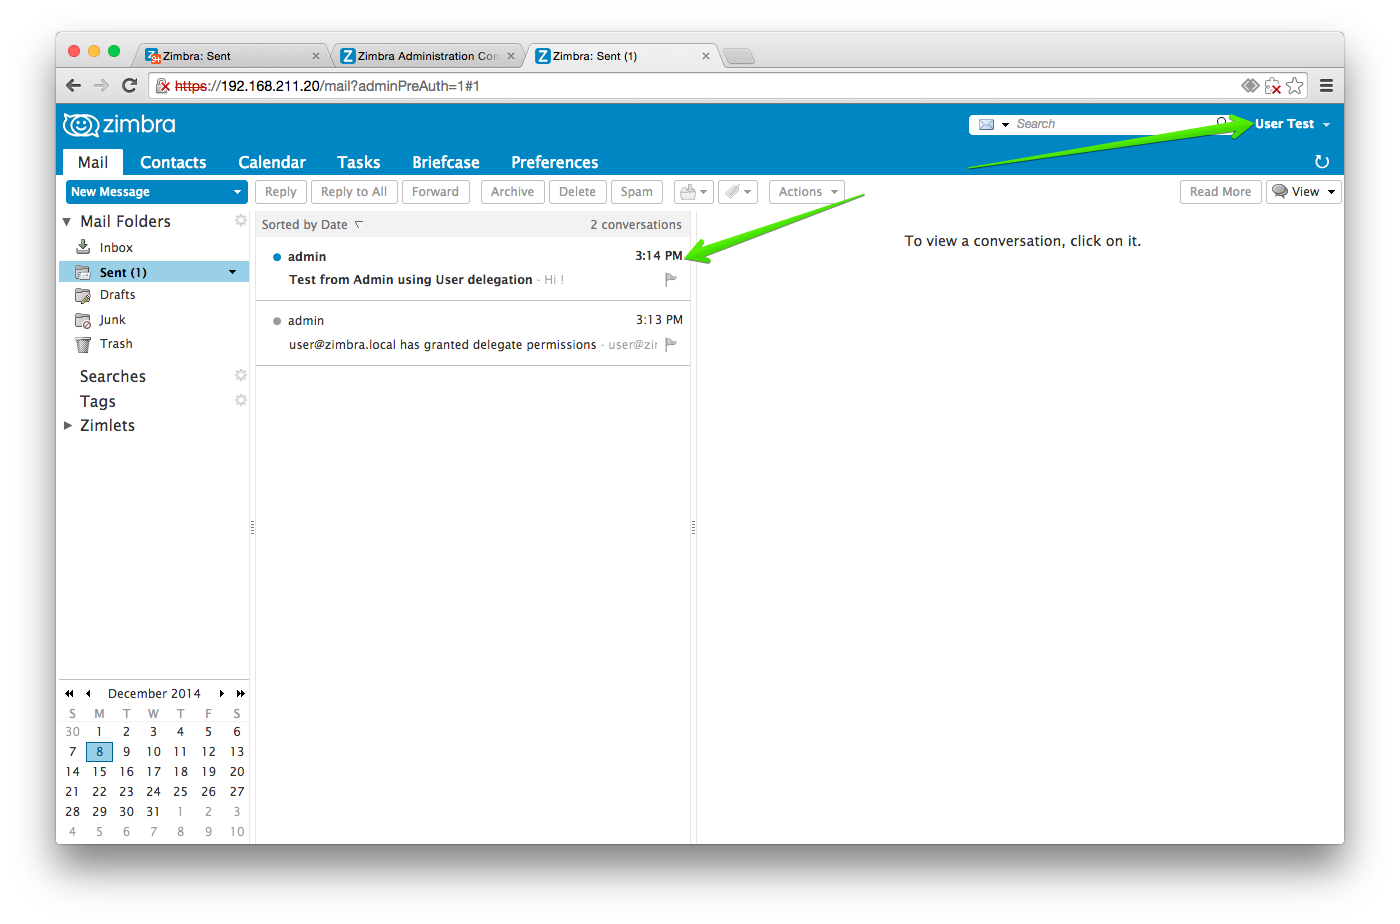Open the Actions dropdown menu
The width and height of the screenshot is (1400, 924).
click(807, 192)
